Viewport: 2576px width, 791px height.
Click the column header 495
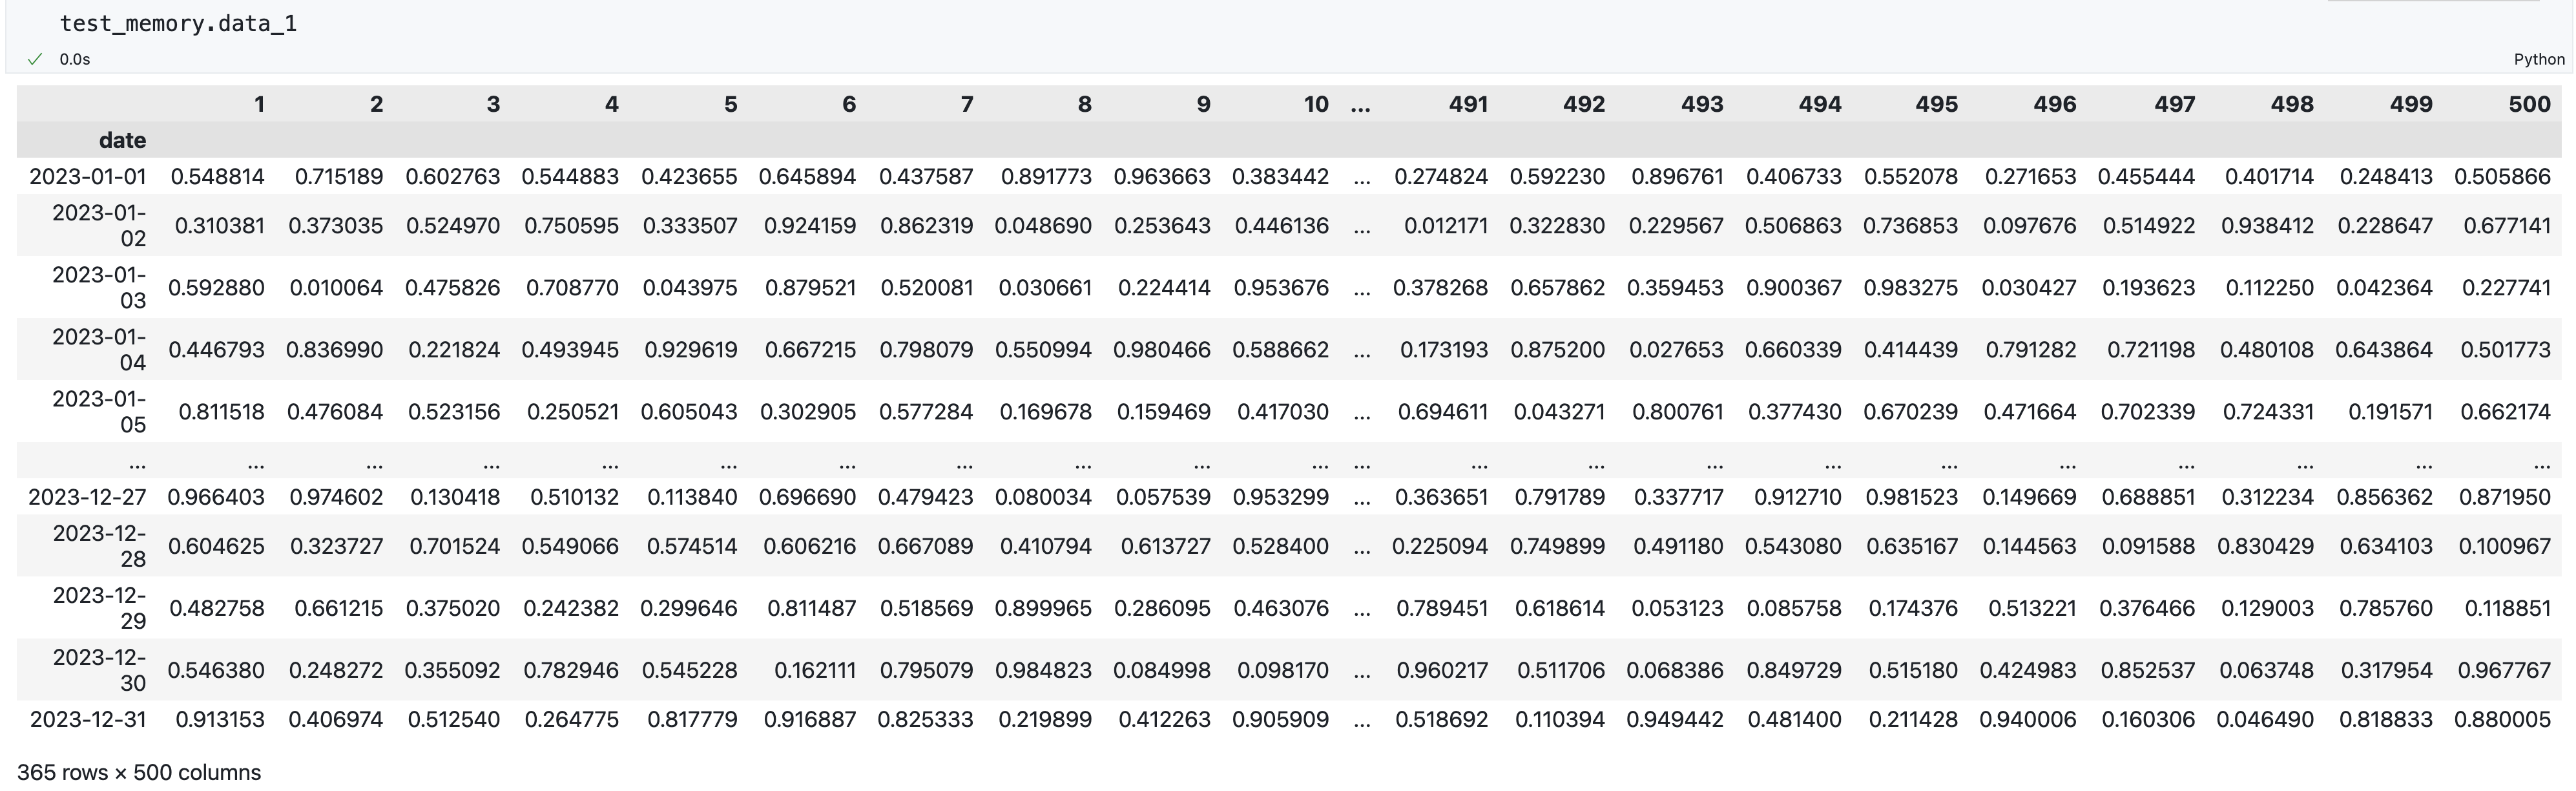pyautogui.click(x=1936, y=104)
